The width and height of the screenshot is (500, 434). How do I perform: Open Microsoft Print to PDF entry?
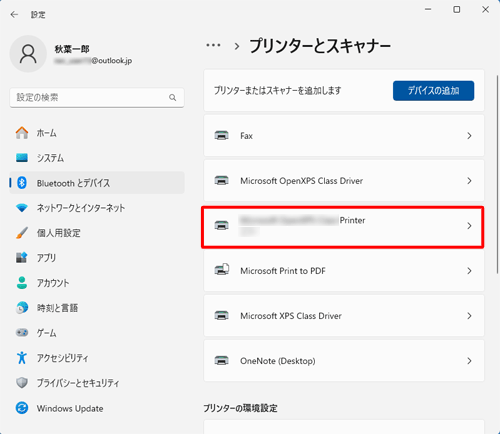pos(344,271)
